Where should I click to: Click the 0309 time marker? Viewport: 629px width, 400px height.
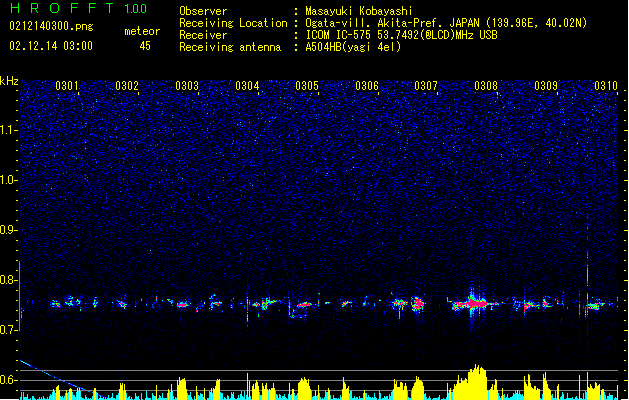pos(546,86)
